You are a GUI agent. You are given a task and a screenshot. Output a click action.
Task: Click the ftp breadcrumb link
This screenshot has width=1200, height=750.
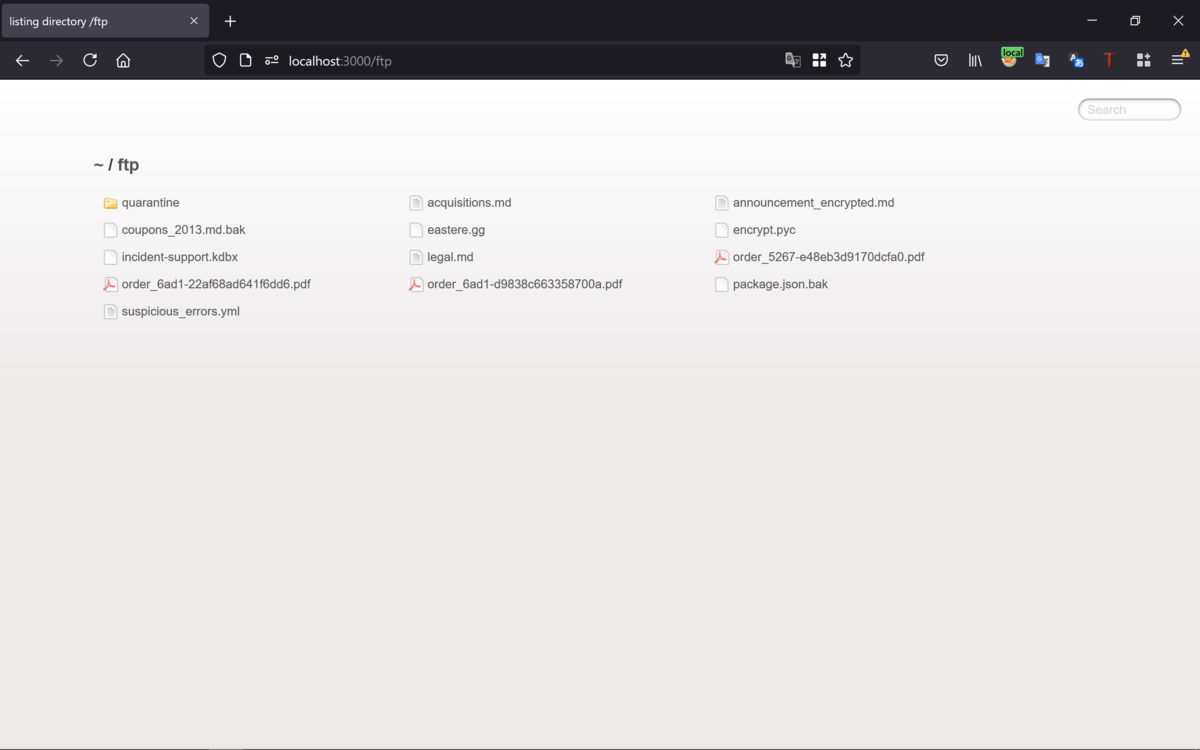pyautogui.click(x=128, y=165)
